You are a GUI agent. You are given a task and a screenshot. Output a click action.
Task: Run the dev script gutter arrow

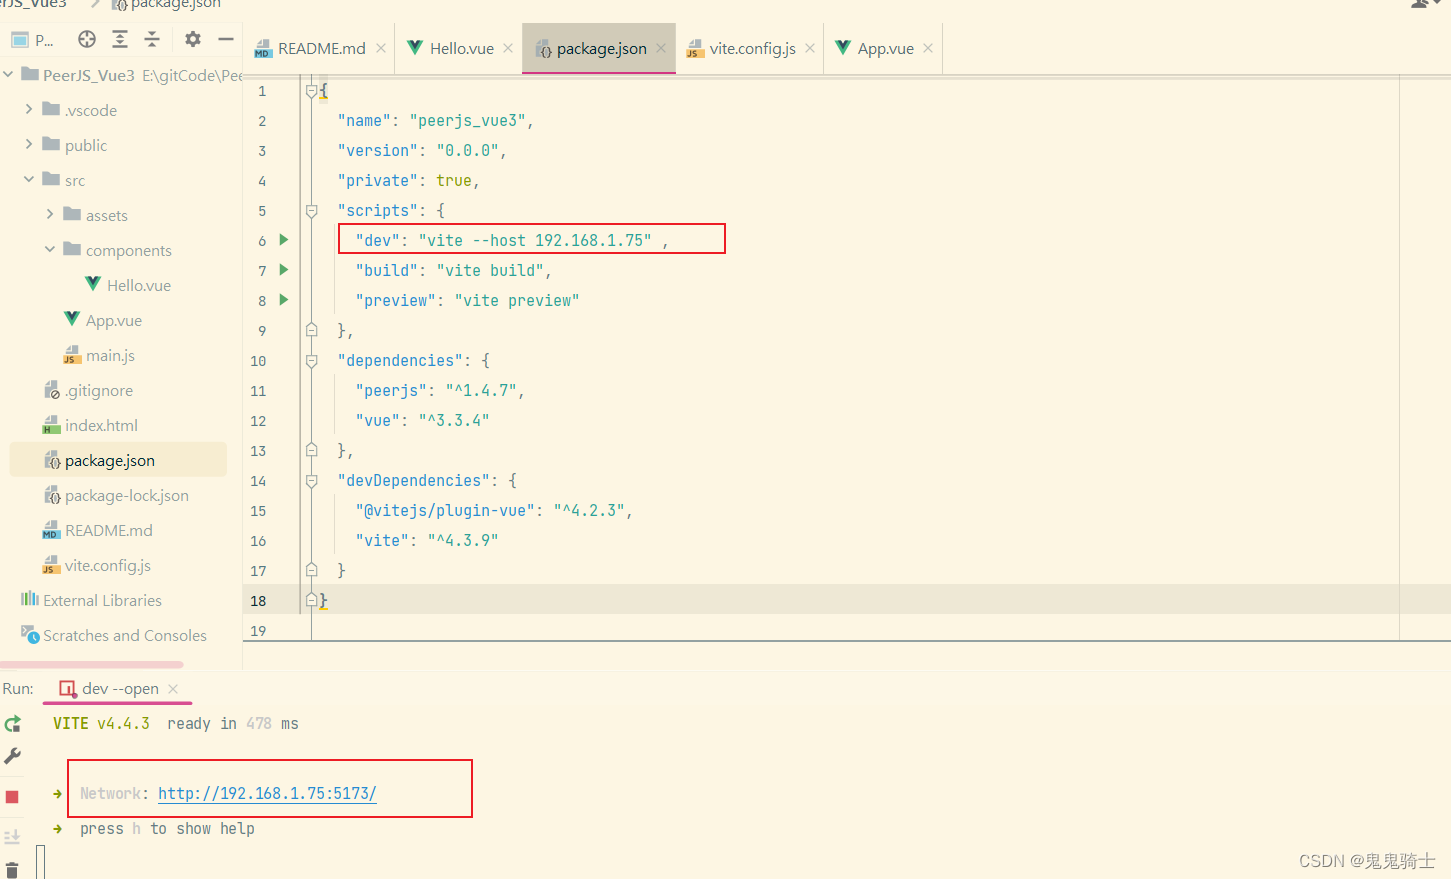[284, 240]
